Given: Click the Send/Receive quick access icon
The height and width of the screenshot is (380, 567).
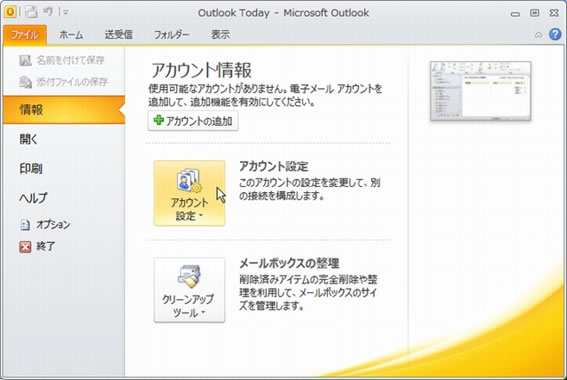Looking at the screenshot, I should [x=31, y=12].
